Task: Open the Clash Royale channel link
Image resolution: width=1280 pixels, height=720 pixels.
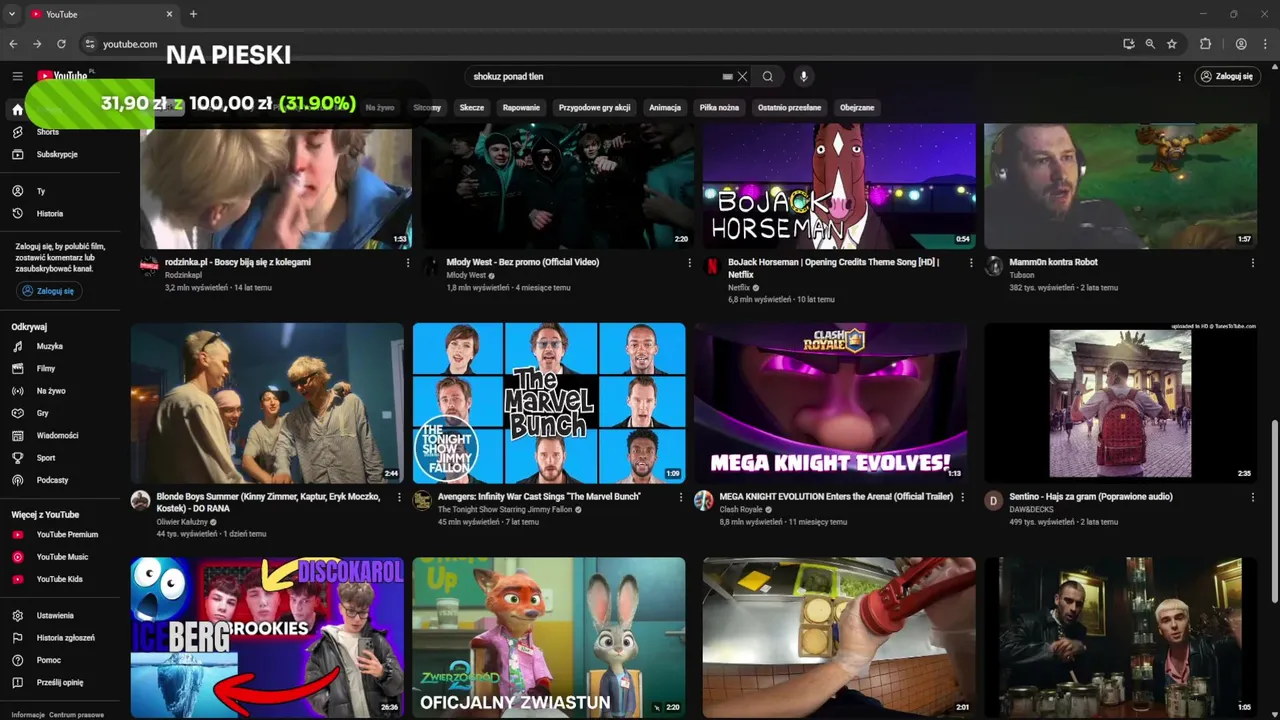Action: (x=741, y=509)
